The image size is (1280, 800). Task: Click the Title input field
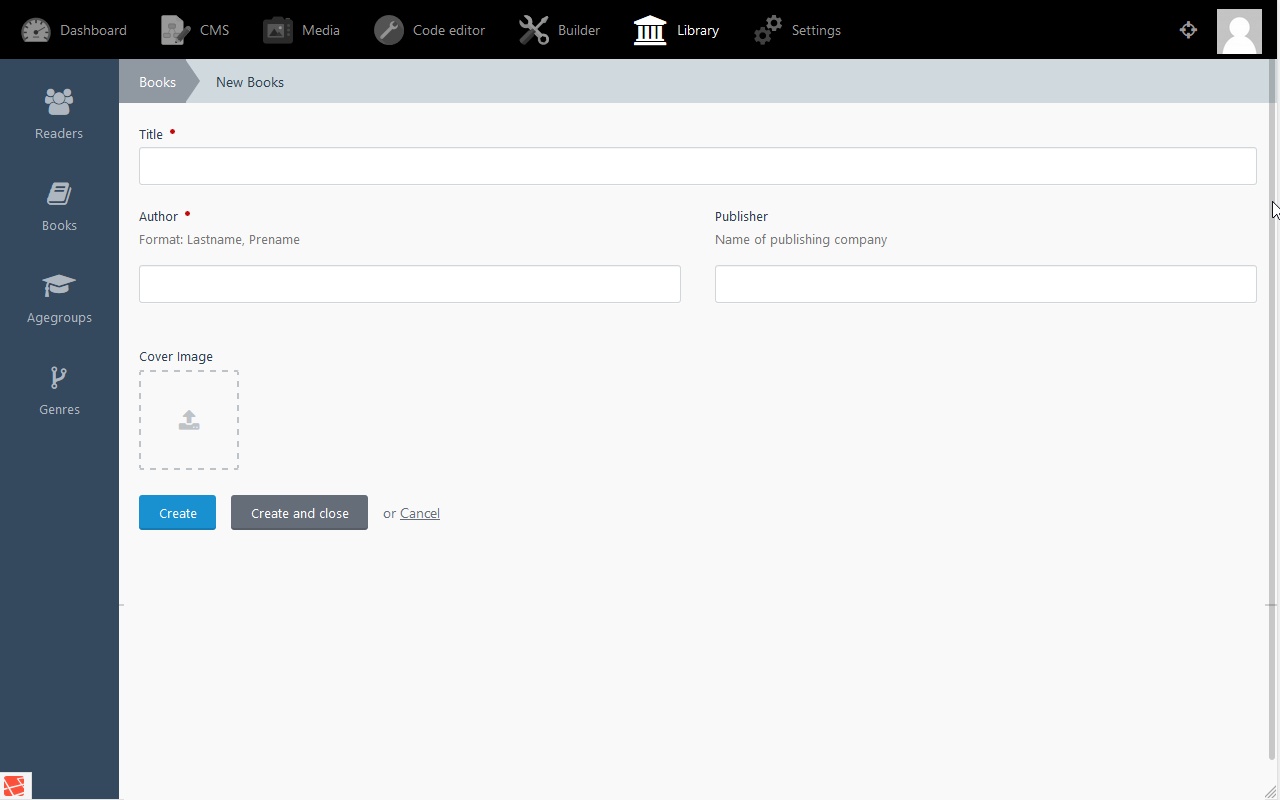coord(697,166)
